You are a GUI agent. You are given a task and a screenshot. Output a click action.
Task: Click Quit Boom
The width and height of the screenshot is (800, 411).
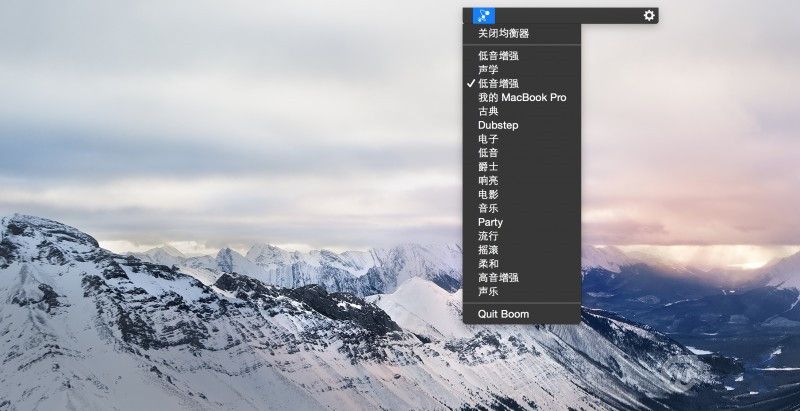(503, 314)
